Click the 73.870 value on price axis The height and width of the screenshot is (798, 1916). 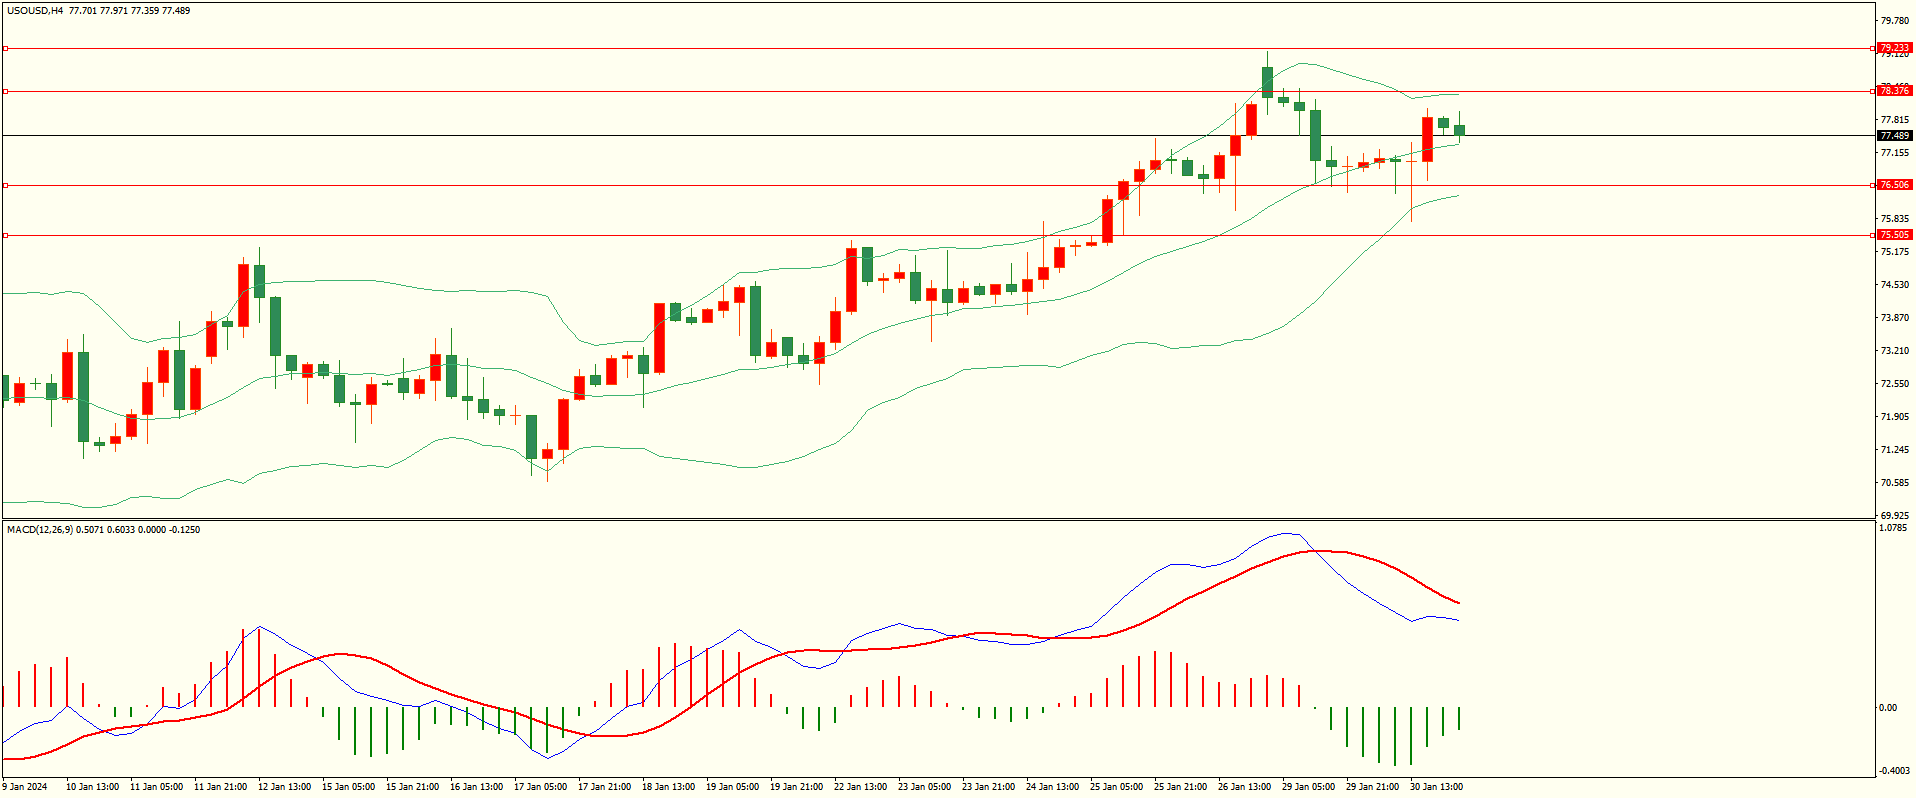pyautogui.click(x=1895, y=318)
